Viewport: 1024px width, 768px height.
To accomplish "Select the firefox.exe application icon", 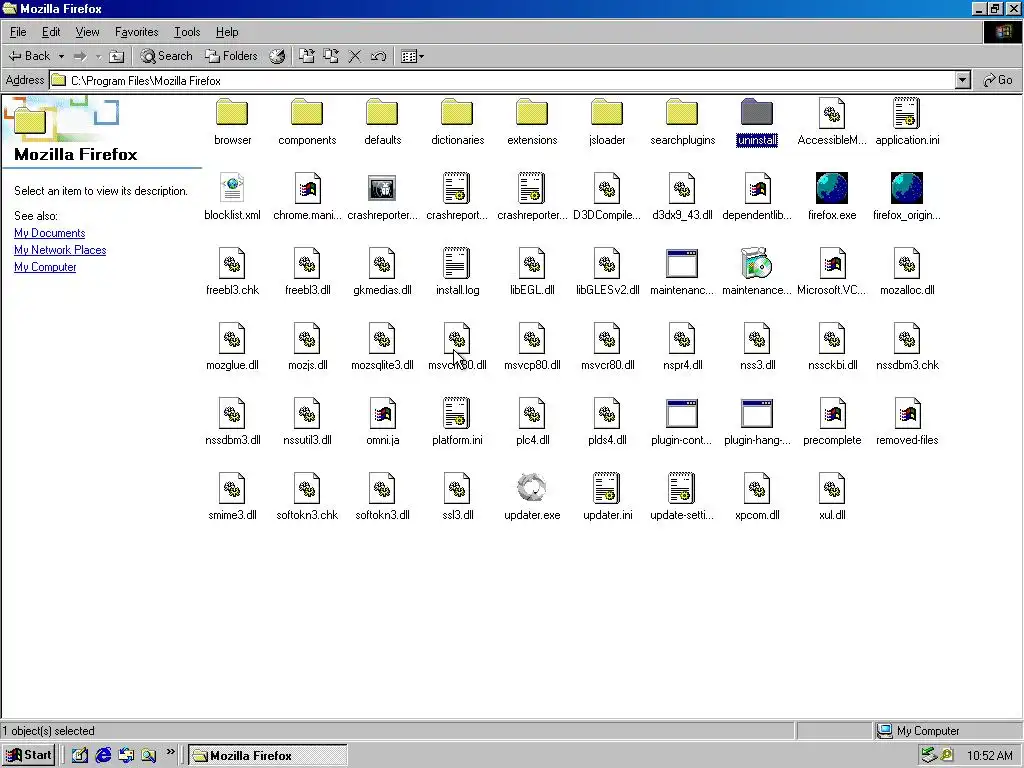I will [831, 188].
